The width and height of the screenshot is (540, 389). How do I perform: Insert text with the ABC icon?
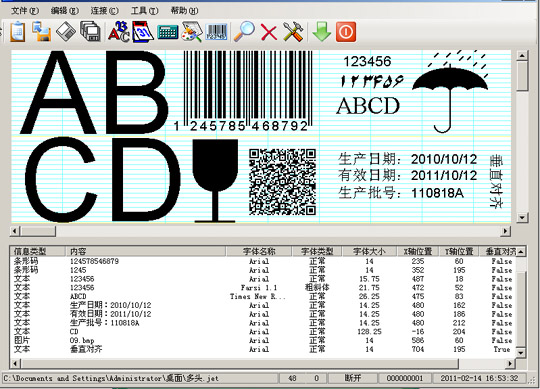119,32
